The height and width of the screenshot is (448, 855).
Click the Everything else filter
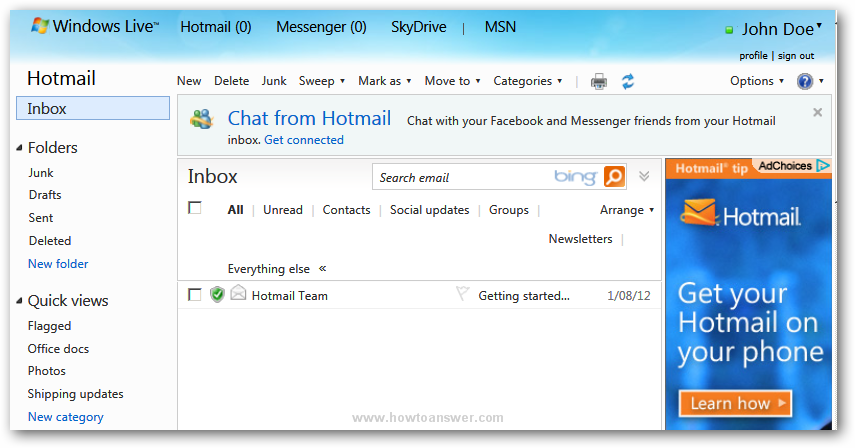point(269,269)
